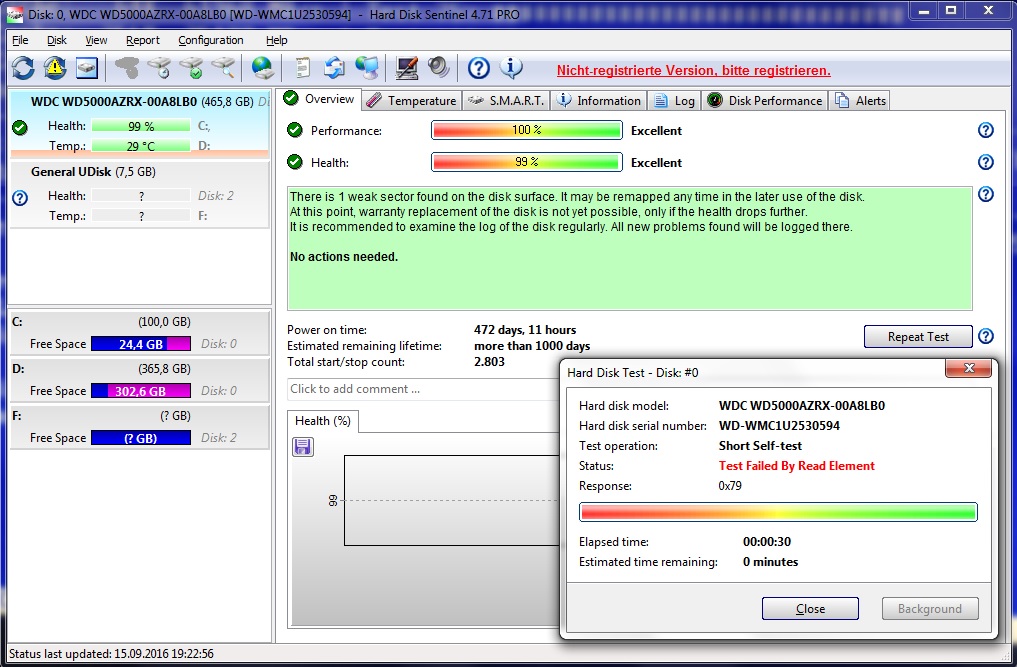Screen dimensions: 1017x667
Task: Click the help icon beside Performance bar
Action: 985,130
